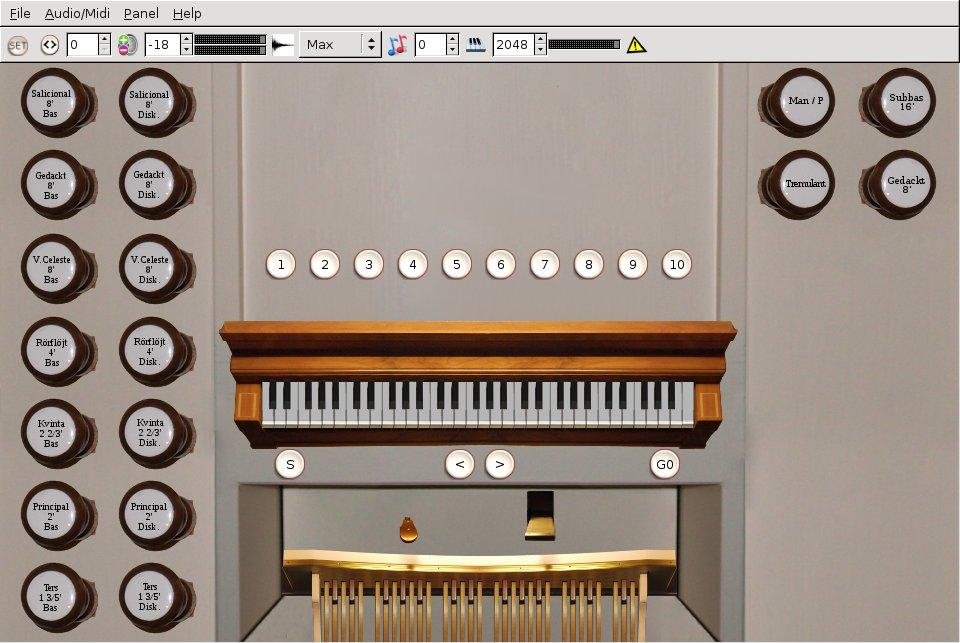
Task: Click the previous combination < piston
Action: [460, 465]
